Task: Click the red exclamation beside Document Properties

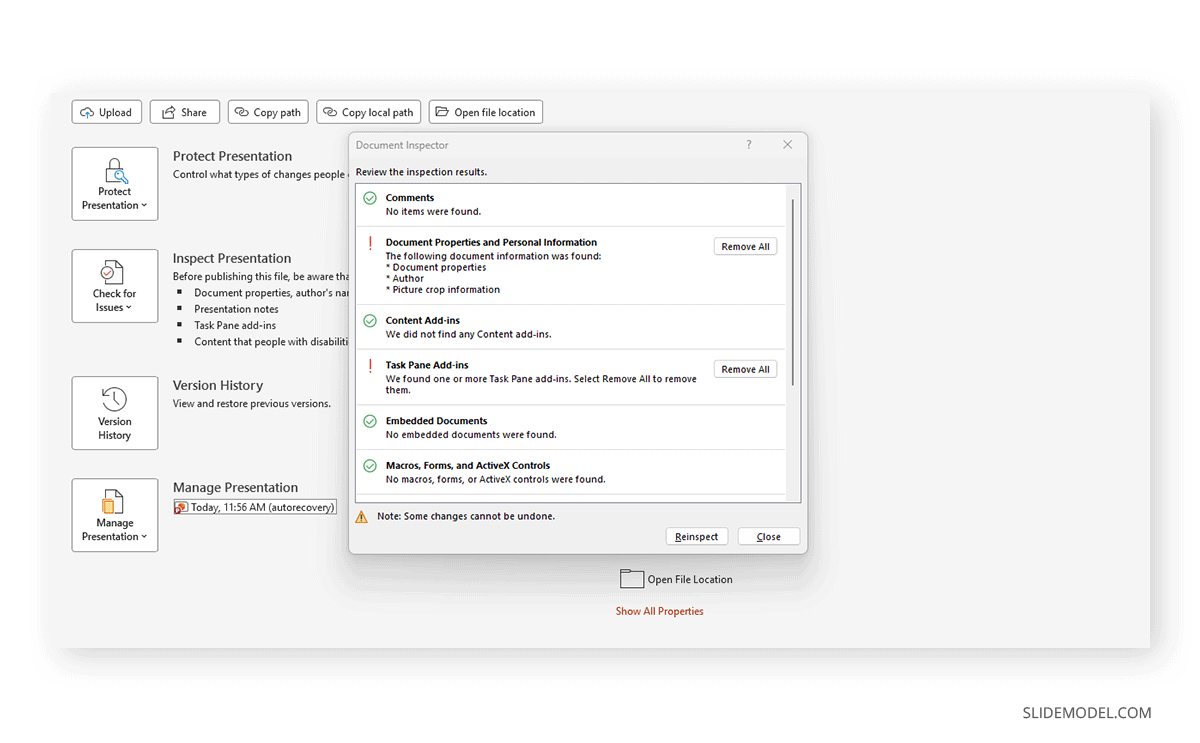Action: (x=370, y=243)
